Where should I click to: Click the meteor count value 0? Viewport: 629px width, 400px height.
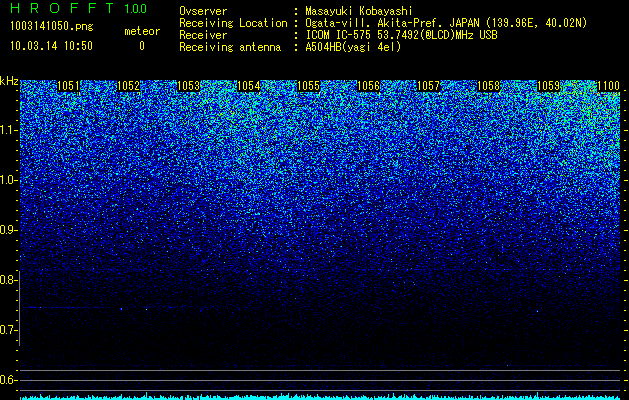click(142, 46)
